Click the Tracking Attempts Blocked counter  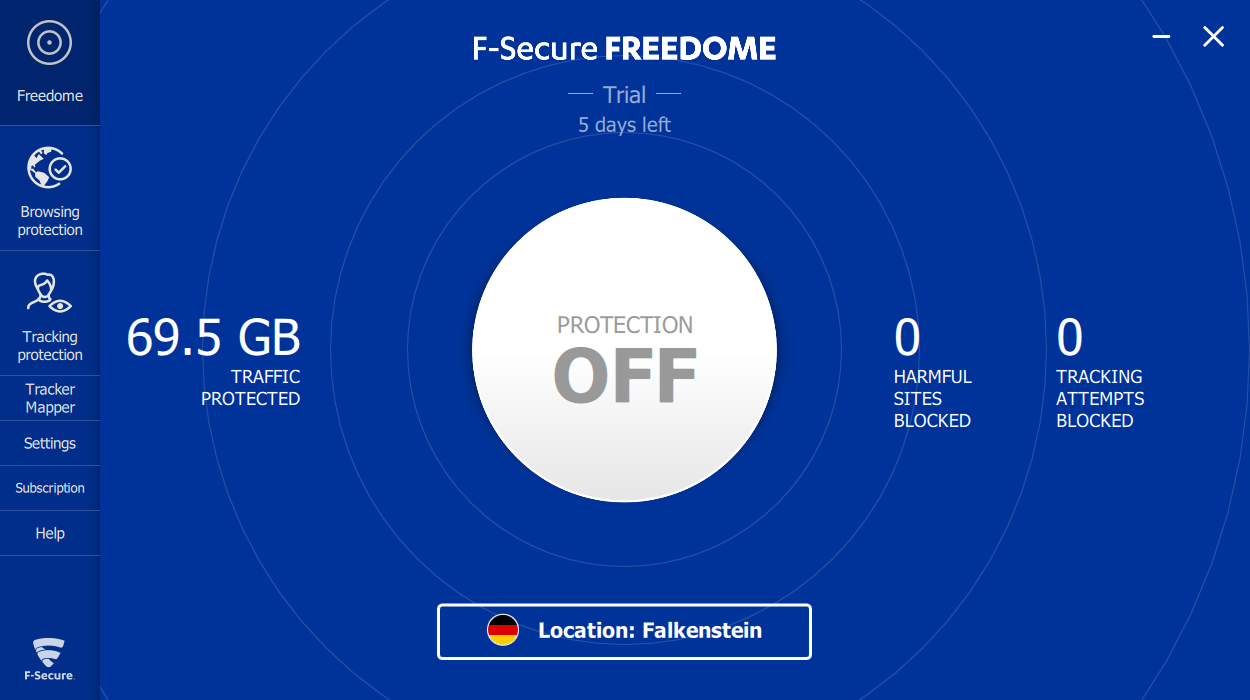coord(1099,372)
